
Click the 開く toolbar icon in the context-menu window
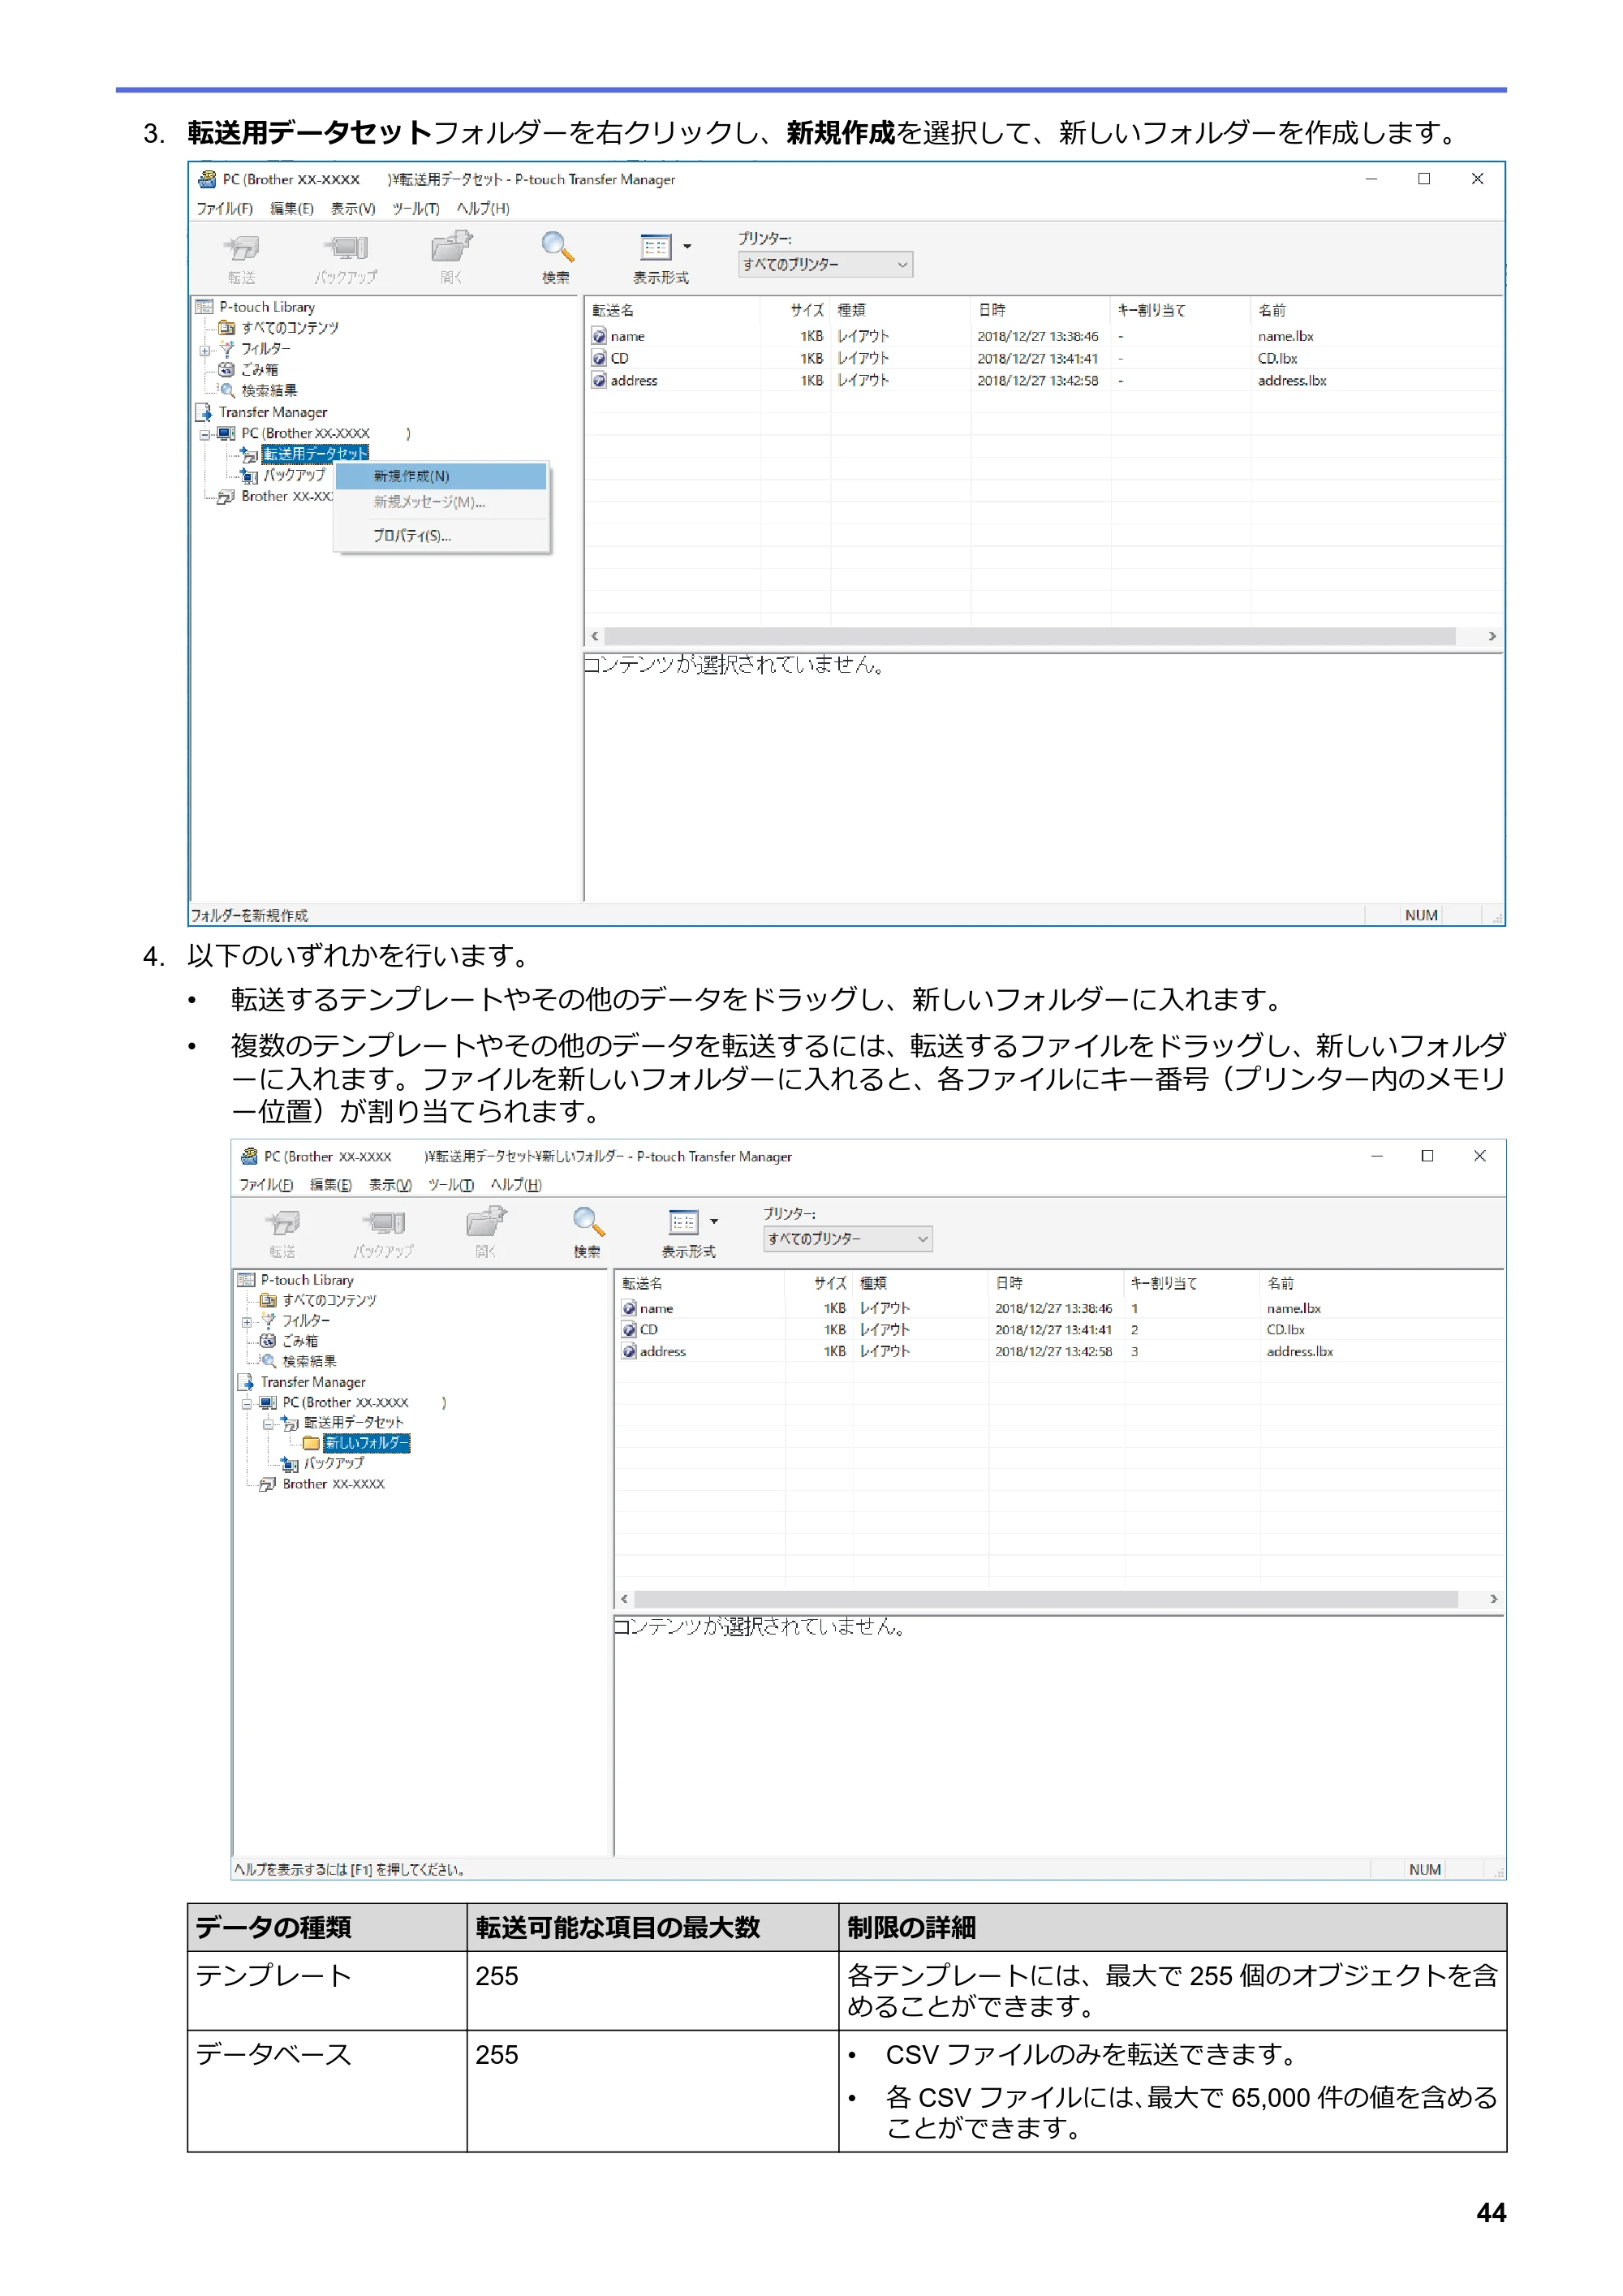[x=451, y=246]
